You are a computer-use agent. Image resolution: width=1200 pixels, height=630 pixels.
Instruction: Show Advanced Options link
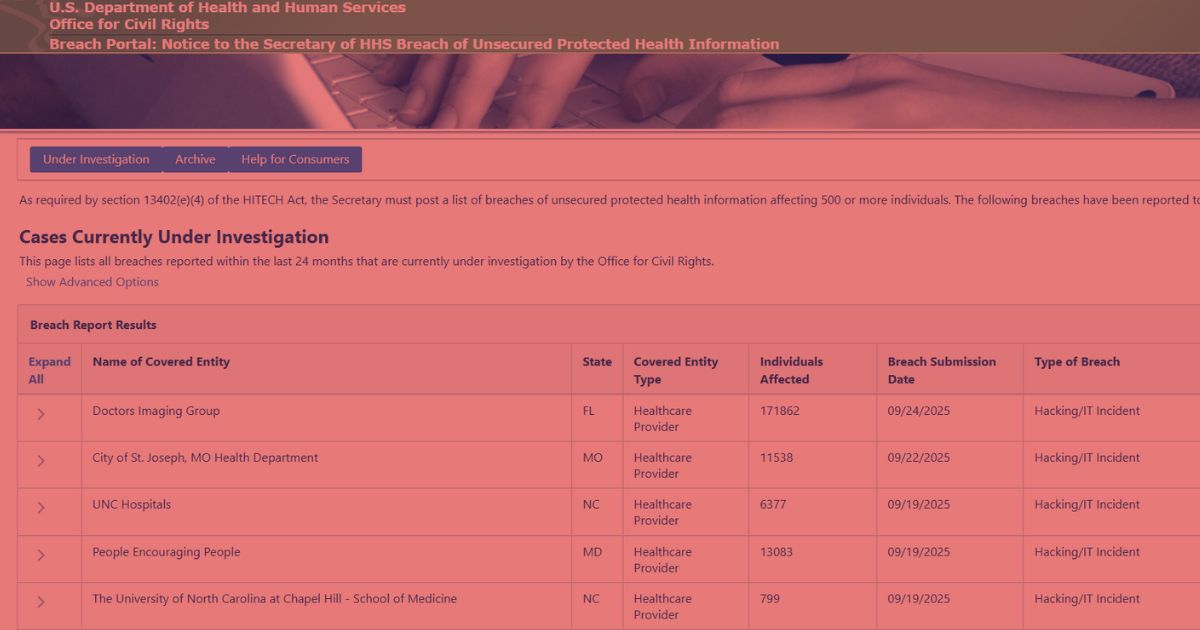click(92, 282)
